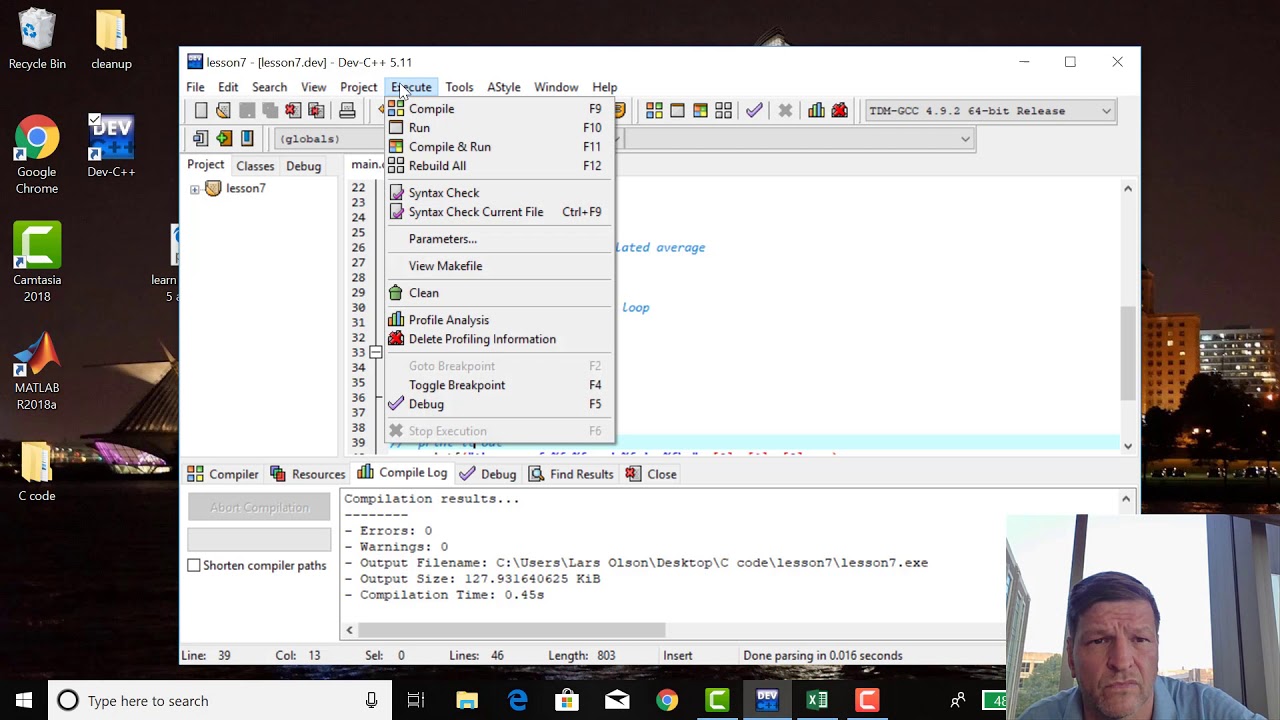The height and width of the screenshot is (720, 1280).
Task: Open Parameters... from Execute menu
Action: pyautogui.click(x=500, y=239)
